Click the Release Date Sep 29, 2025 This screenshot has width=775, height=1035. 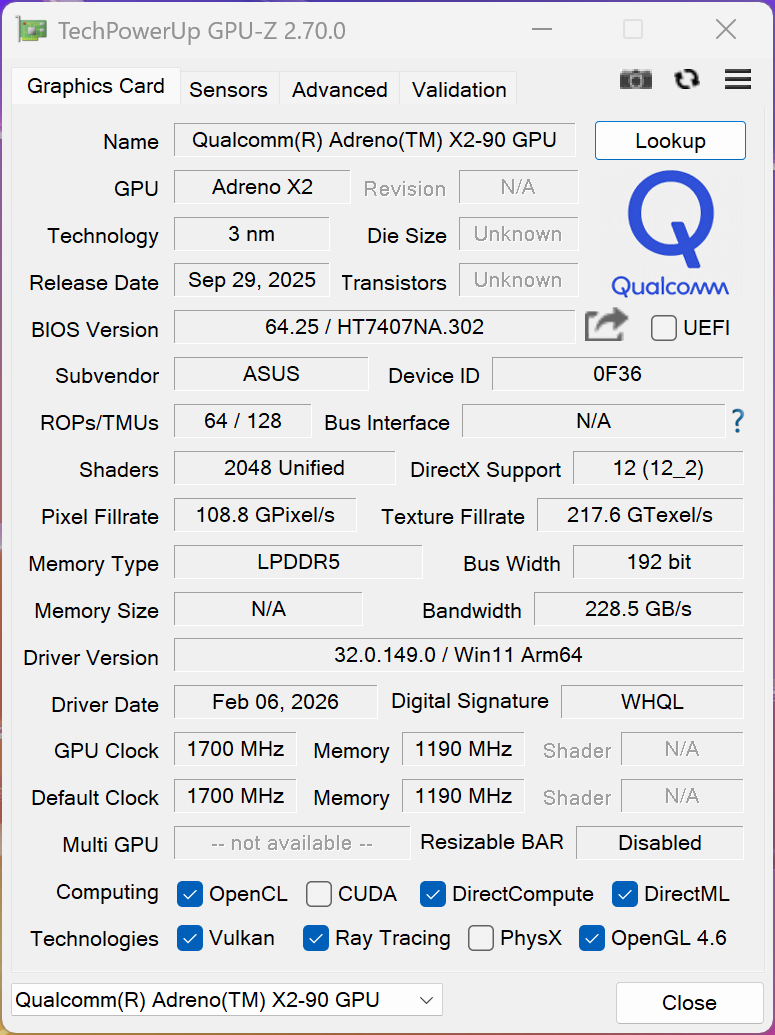[252, 280]
